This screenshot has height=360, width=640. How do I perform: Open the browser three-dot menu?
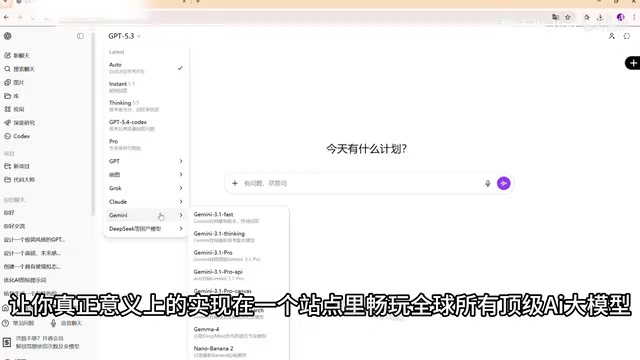point(634,17)
